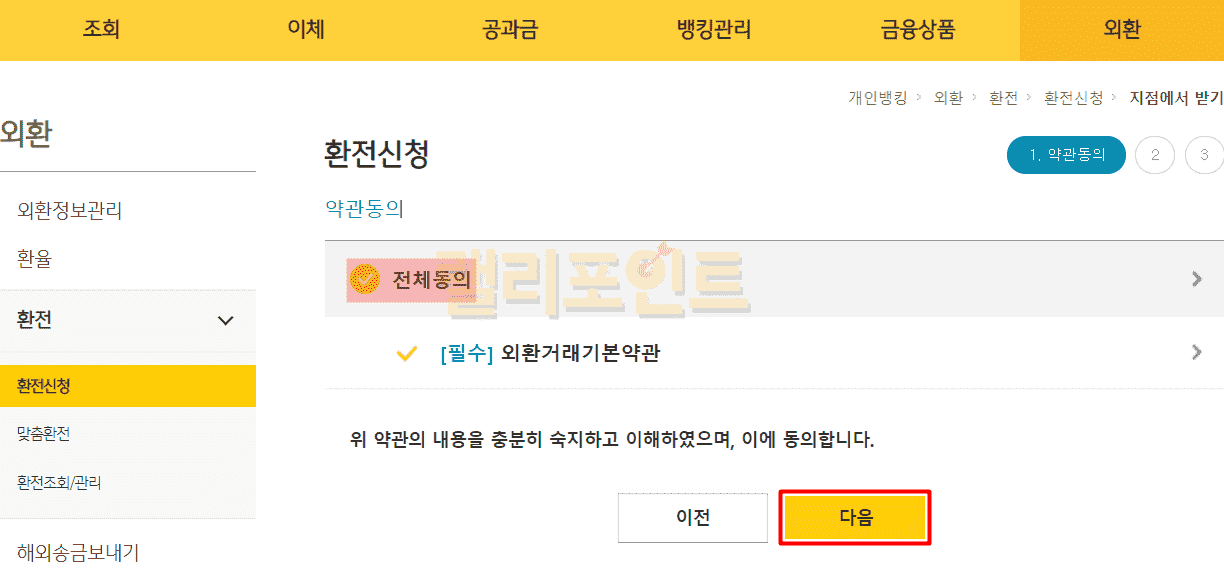Viewport: 1224px width, 568px height.
Task: Click the 1. 약관동의 step badge
Action: 1066,155
